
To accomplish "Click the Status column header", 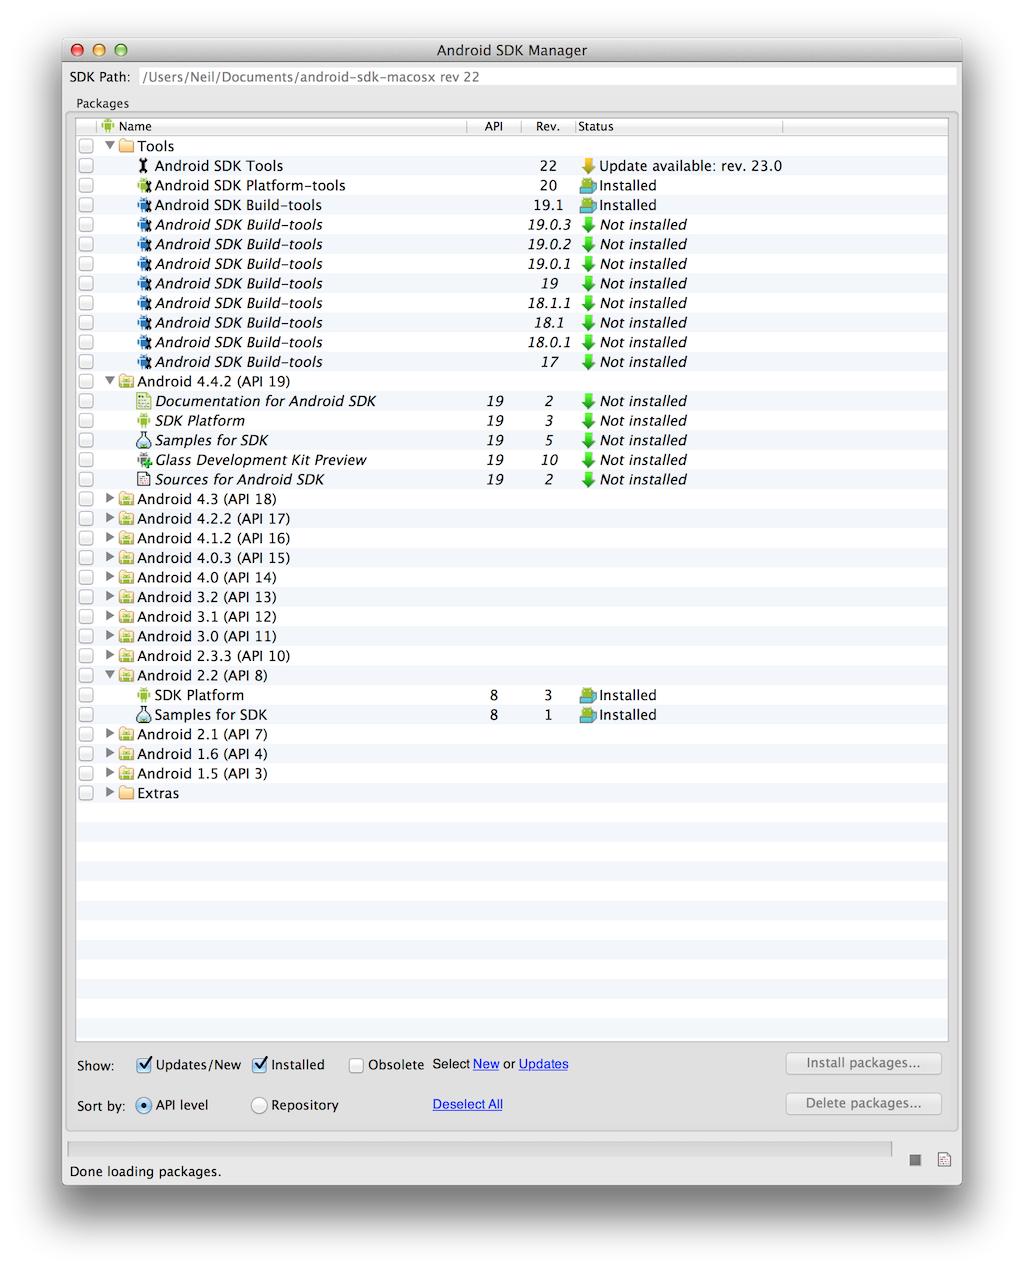I will [678, 127].
